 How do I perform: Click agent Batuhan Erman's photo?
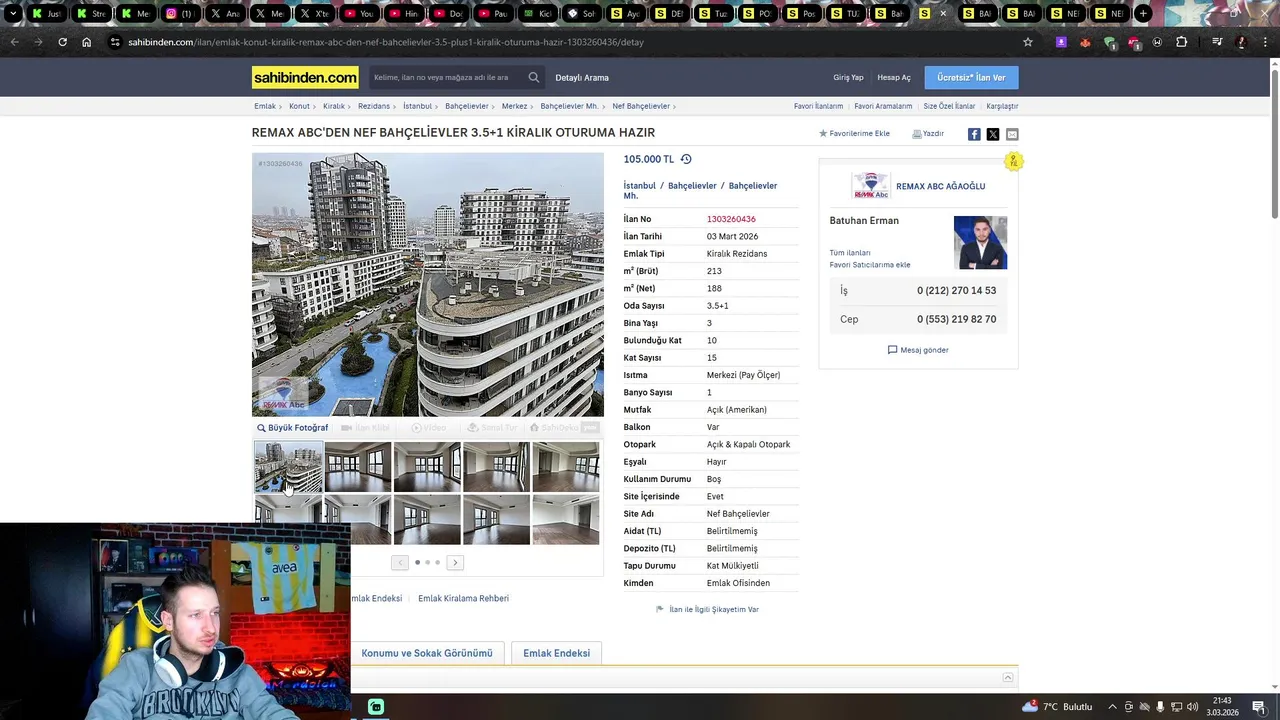(x=980, y=242)
